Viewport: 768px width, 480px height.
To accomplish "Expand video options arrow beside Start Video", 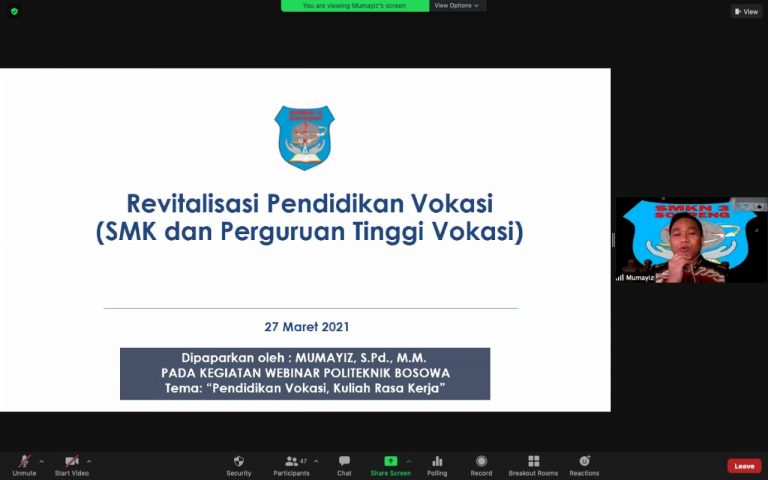I will pos(89,461).
